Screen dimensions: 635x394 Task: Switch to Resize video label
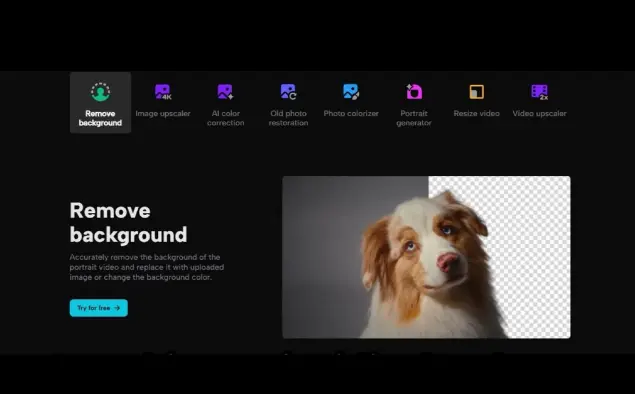tap(477, 113)
